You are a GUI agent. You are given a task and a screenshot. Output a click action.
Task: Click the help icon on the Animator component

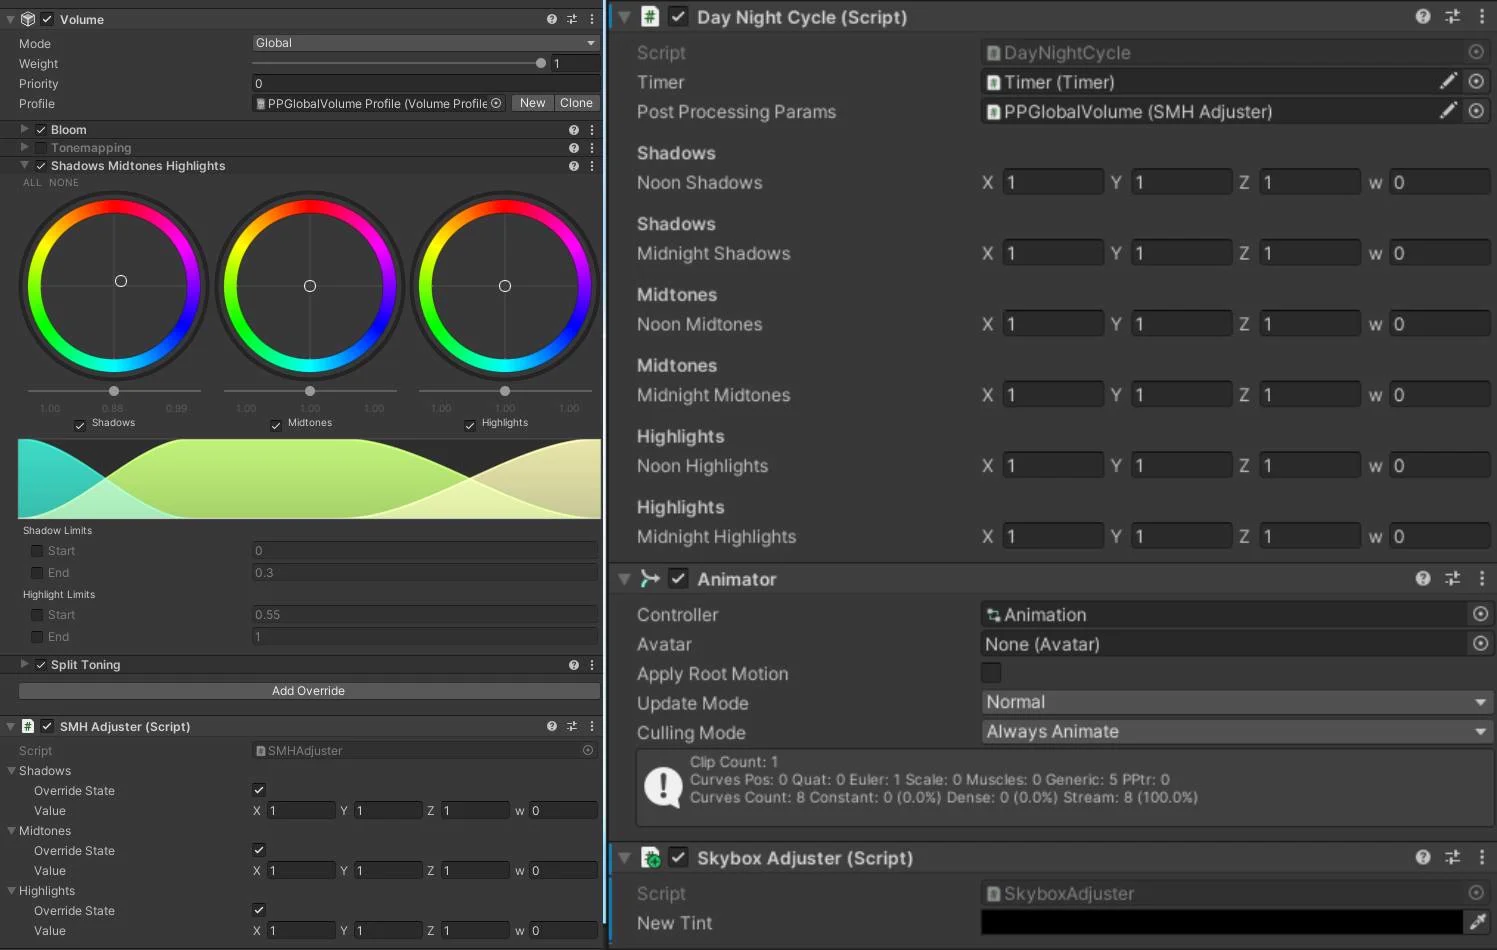(1423, 578)
